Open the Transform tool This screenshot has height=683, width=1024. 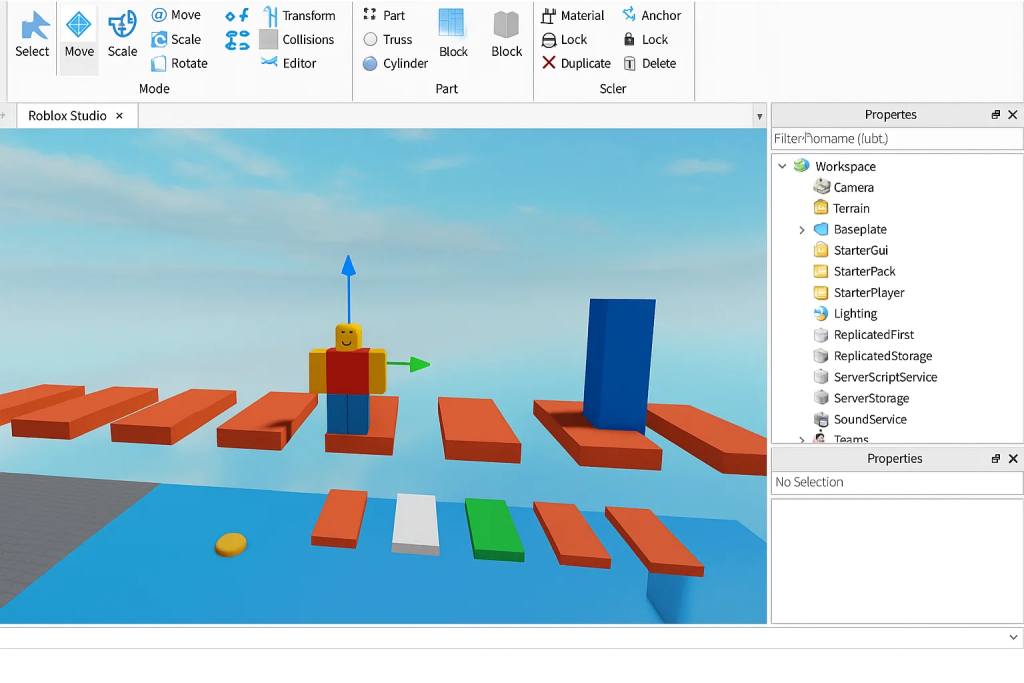(299, 15)
